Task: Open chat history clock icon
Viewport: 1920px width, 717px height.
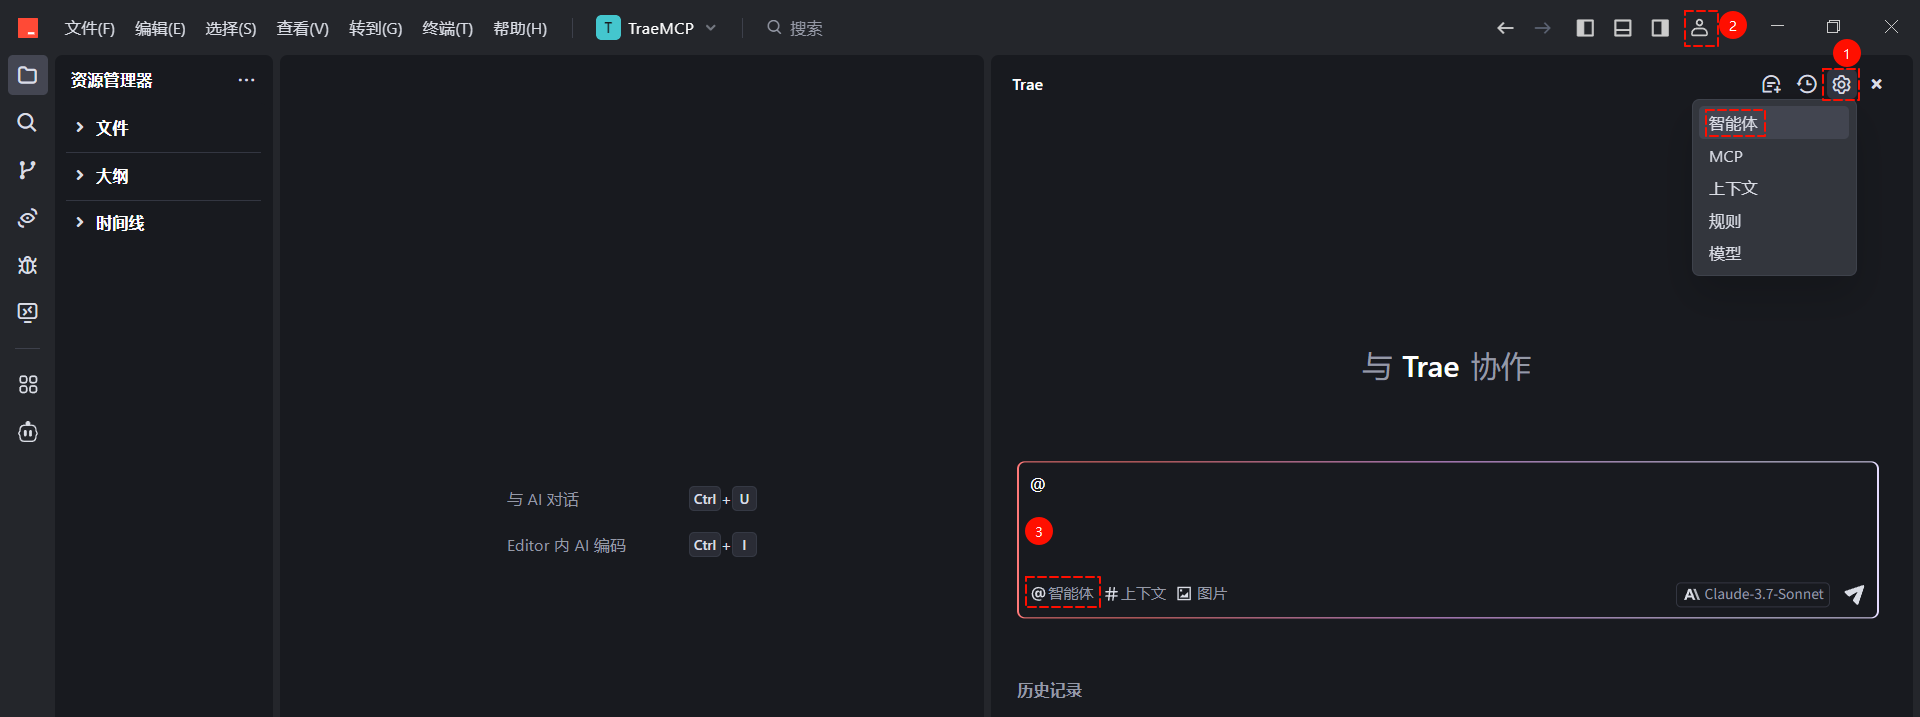Action: 1806,84
